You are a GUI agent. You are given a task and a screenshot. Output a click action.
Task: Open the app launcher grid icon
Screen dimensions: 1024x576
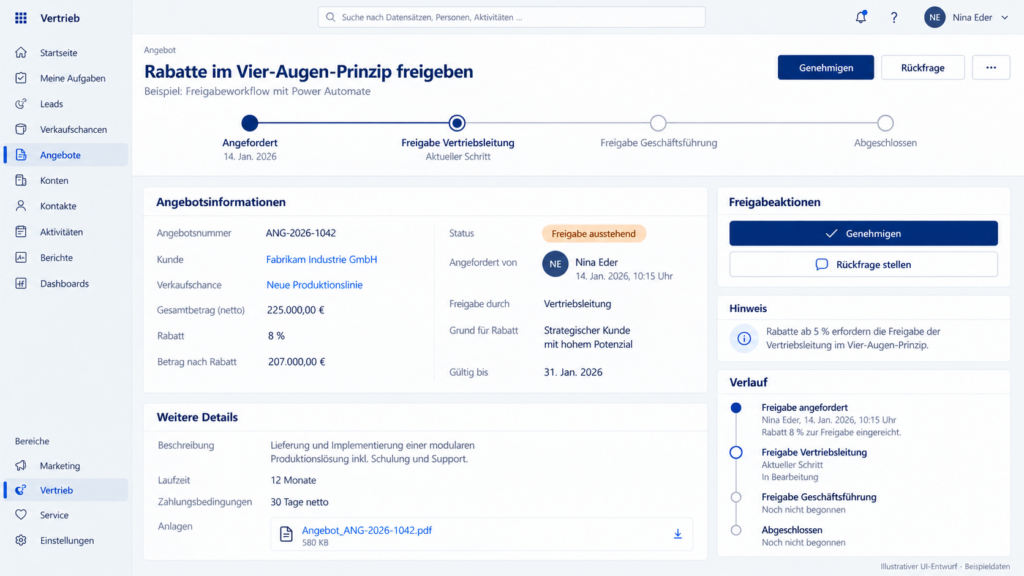pos(21,18)
